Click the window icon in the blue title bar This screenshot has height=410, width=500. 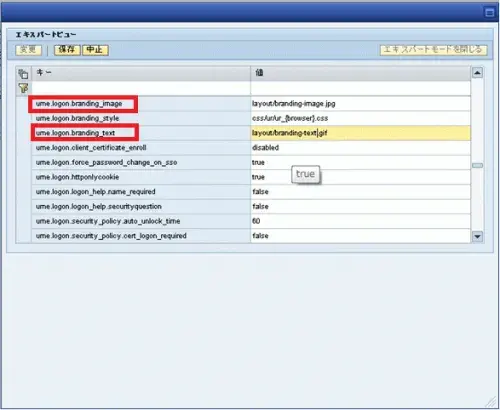point(489,13)
